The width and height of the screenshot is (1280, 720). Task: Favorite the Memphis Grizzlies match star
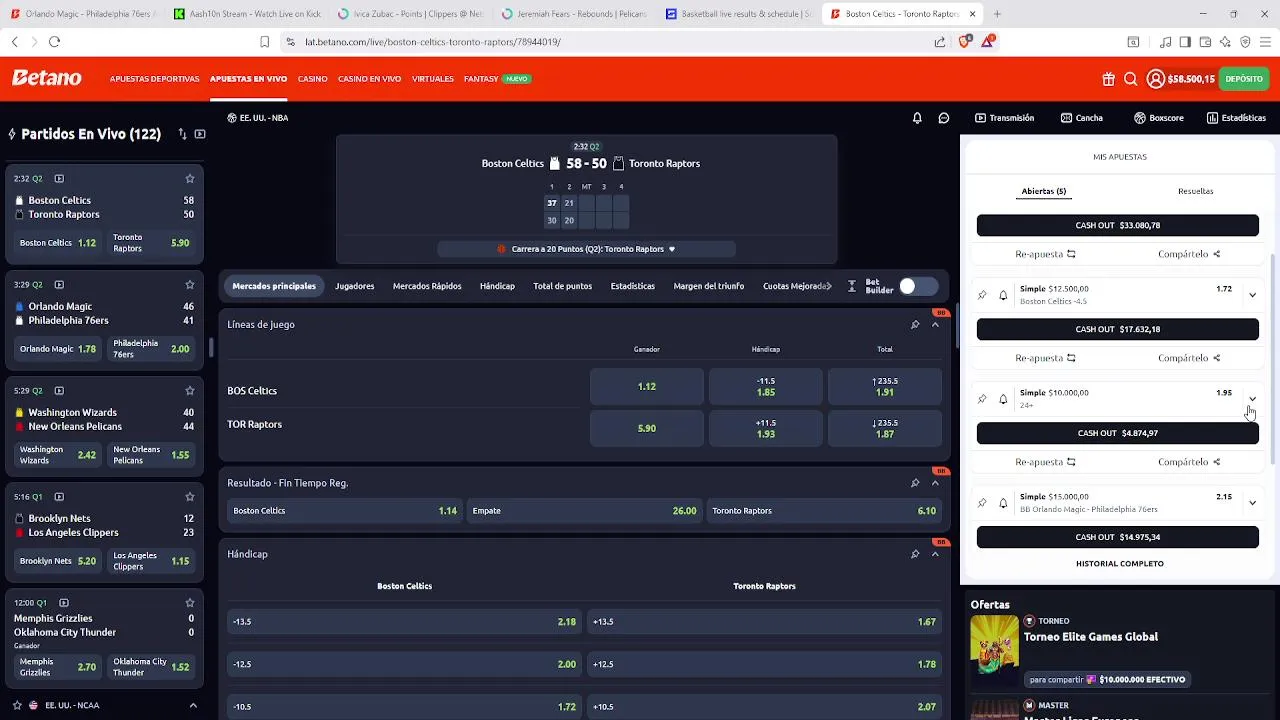(x=189, y=603)
